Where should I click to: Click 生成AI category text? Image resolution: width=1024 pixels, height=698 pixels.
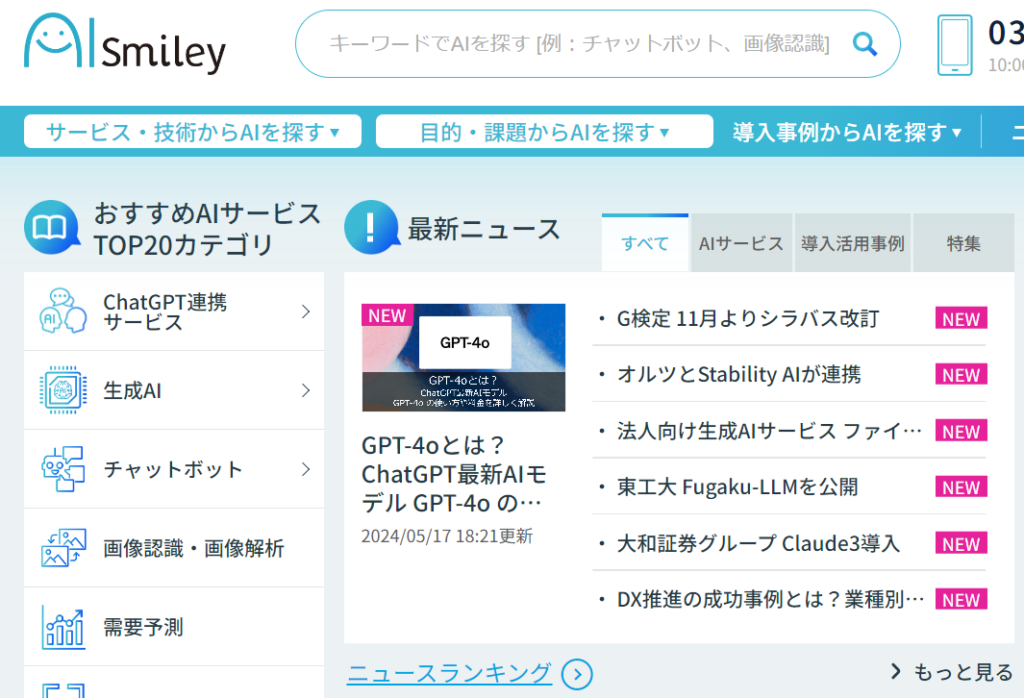coord(132,390)
